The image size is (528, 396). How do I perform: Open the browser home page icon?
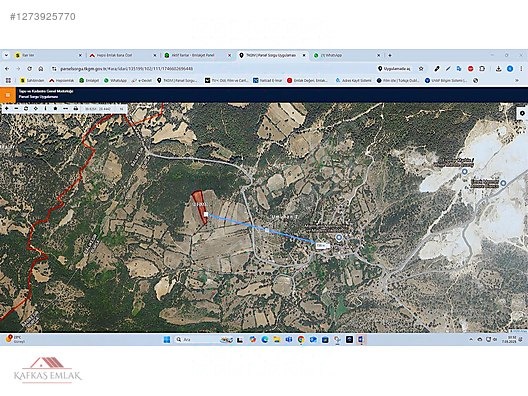pos(41,69)
